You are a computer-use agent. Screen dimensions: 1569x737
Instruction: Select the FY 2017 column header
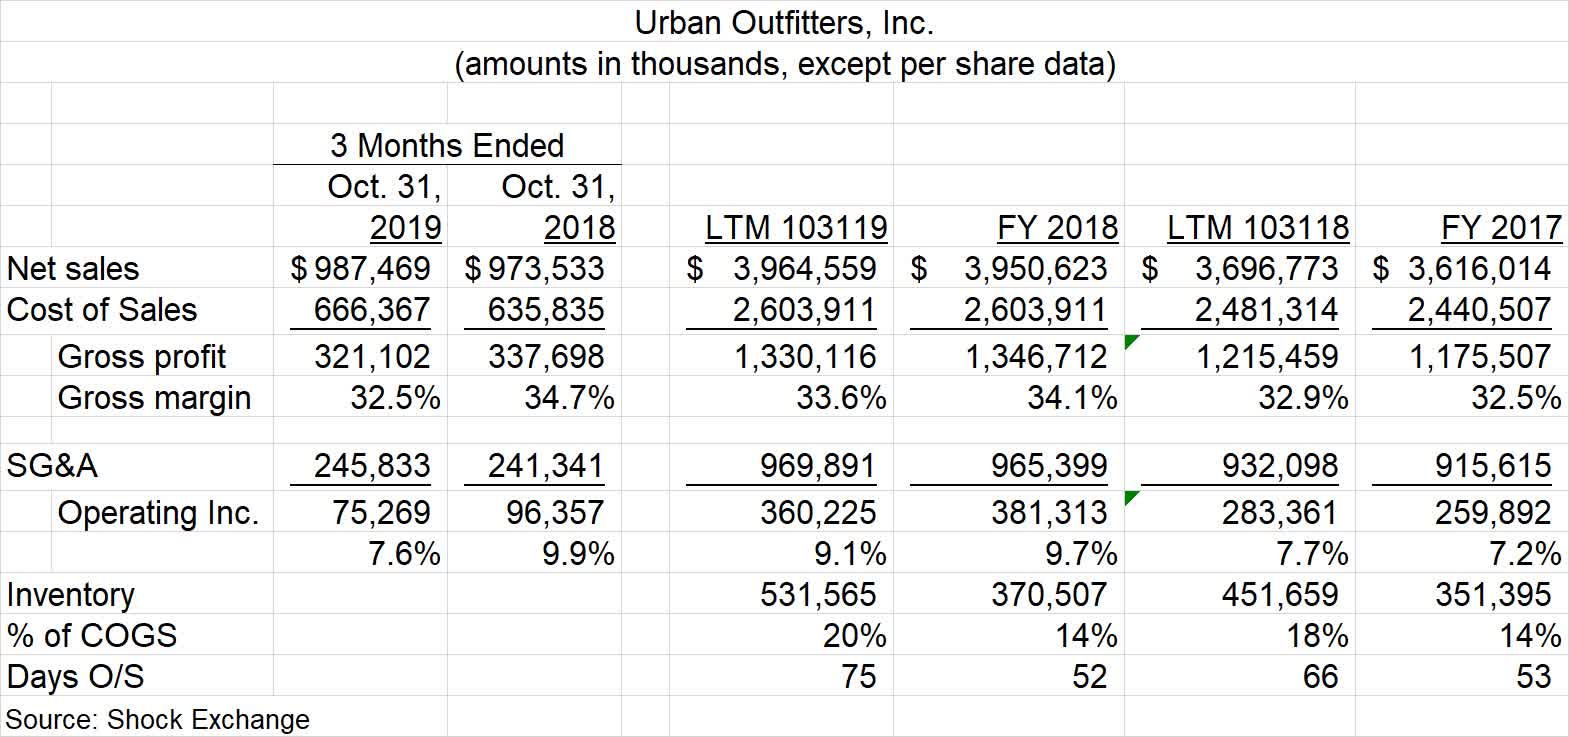[x=1501, y=228]
